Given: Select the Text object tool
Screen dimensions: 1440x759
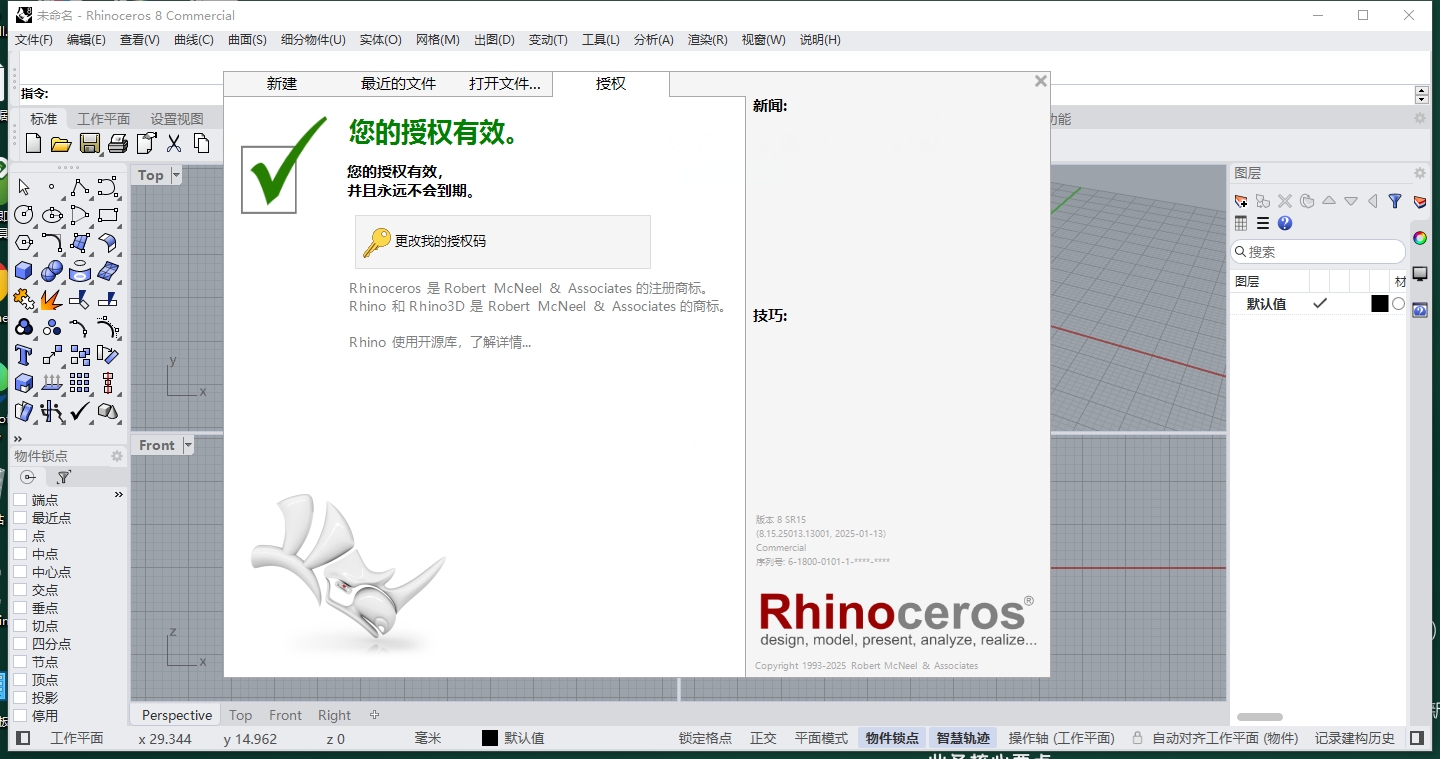Looking at the screenshot, I should pos(24,355).
